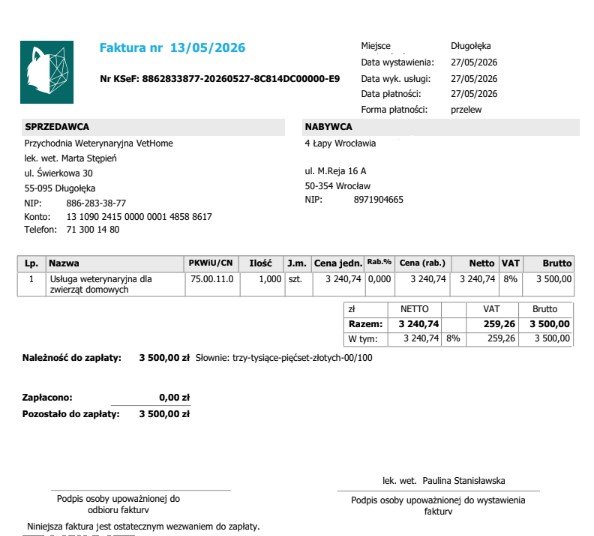Select the invoice number 13/05/2026 heading
The width and height of the screenshot is (594, 536).
pos(172,48)
